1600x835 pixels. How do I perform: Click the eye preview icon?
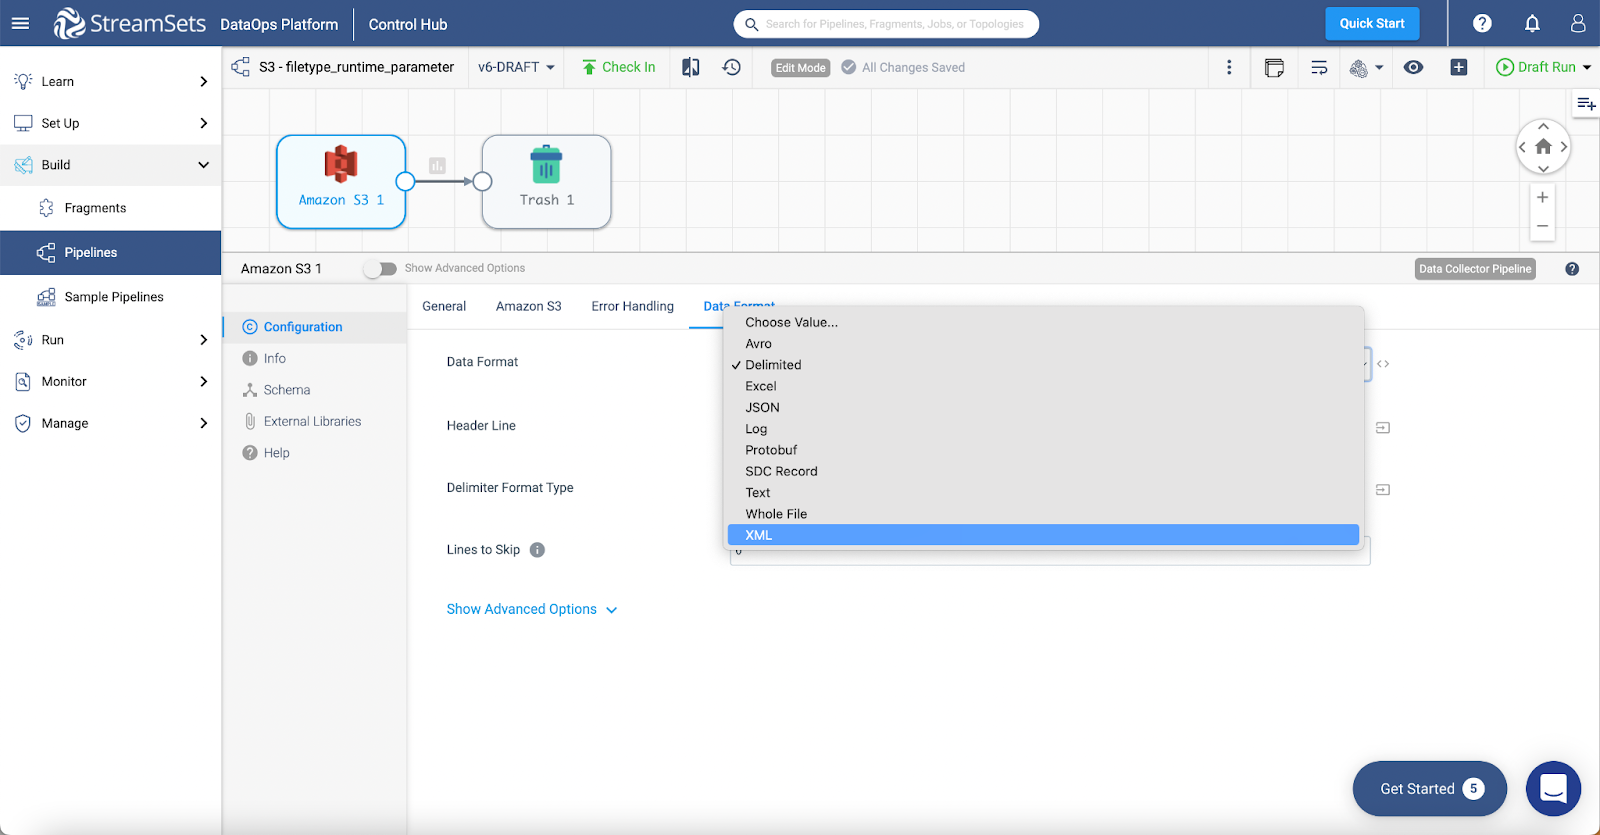pyautogui.click(x=1413, y=67)
